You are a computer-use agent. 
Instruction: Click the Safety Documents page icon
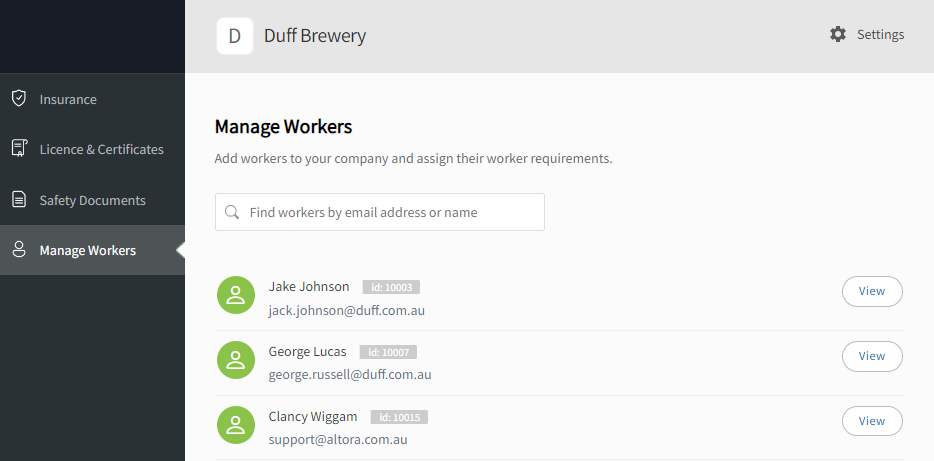click(18, 200)
